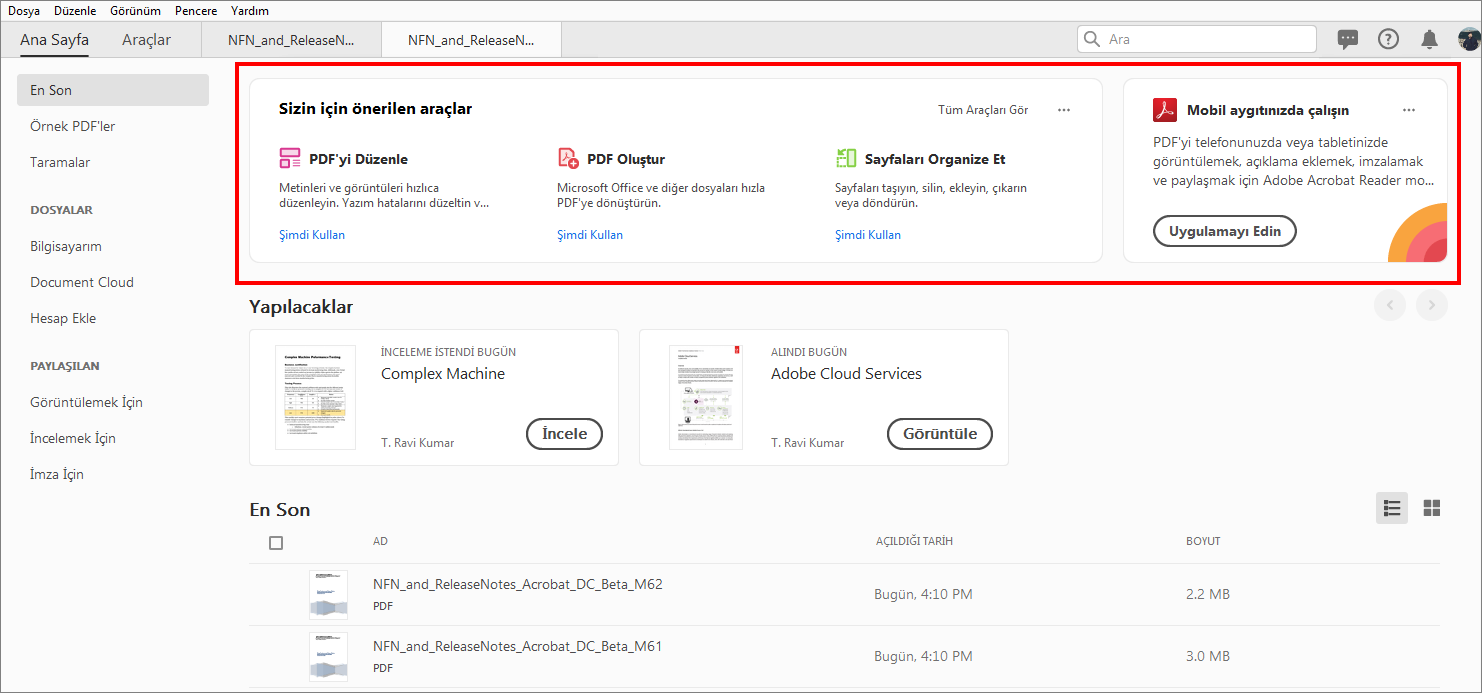Image resolution: width=1482 pixels, height=693 pixels.
Task: Click the PDF'yi Düzenle tool icon
Action: click(290, 158)
